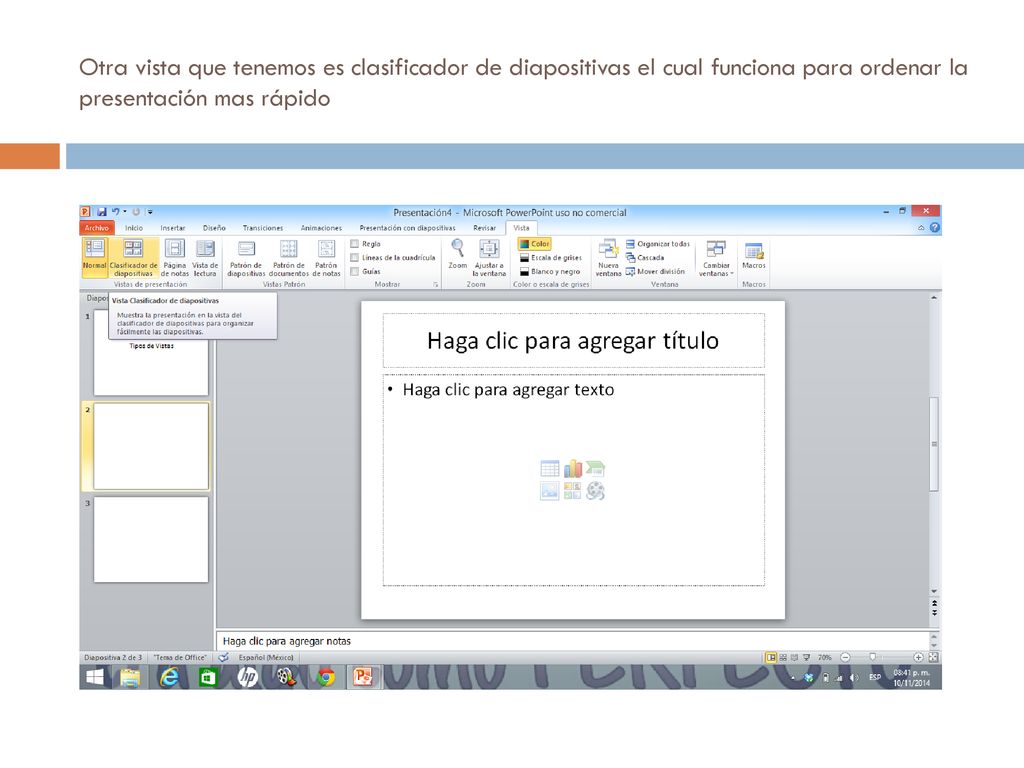Viewport: 1024px width, 768px height.
Task: Click the Zoom magnifier tool
Action: [458, 255]
